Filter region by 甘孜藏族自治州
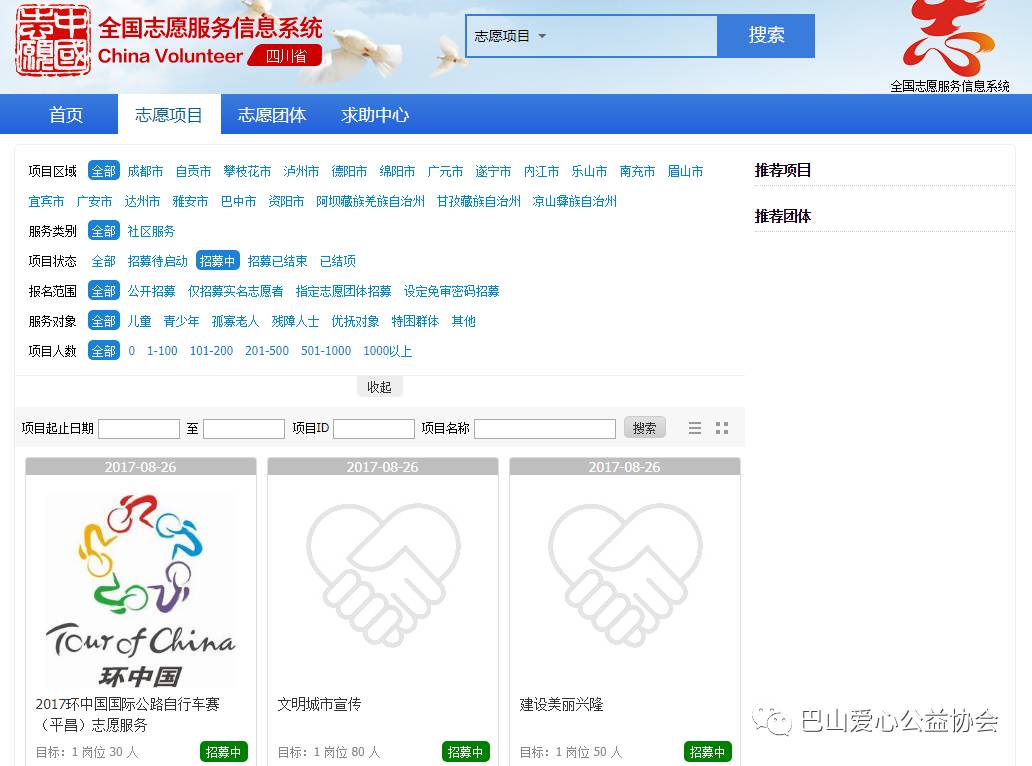 479,201
